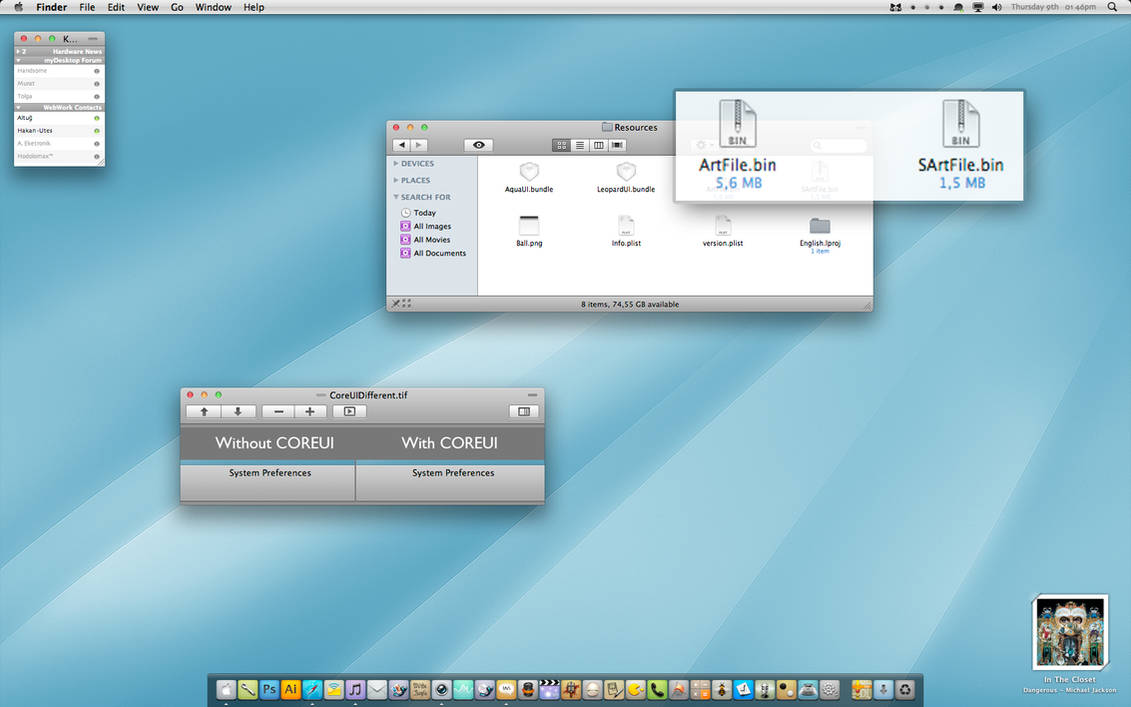Open AquaUI.bundle in Resources window
The image size is (1131, 707).
click(529, 177)
